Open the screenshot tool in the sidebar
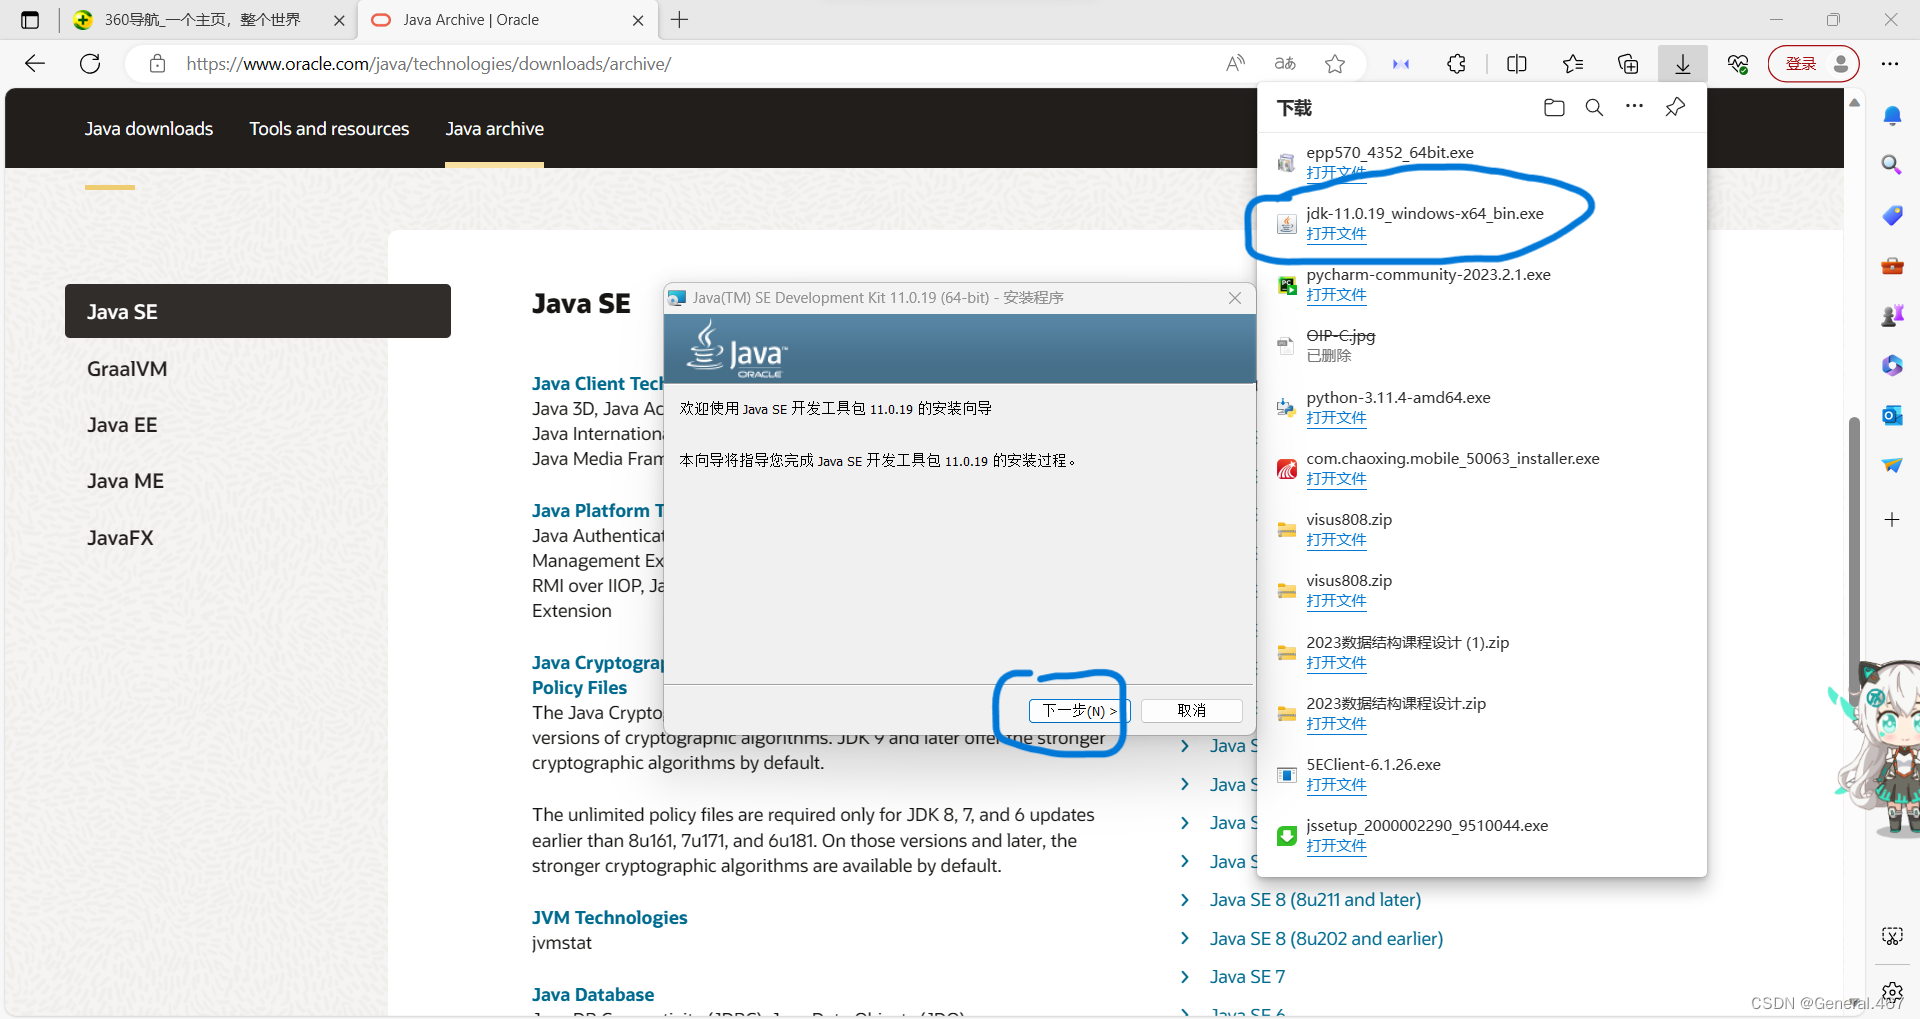This screenshot has width=1920, height=1019. tap(1891, 936)
